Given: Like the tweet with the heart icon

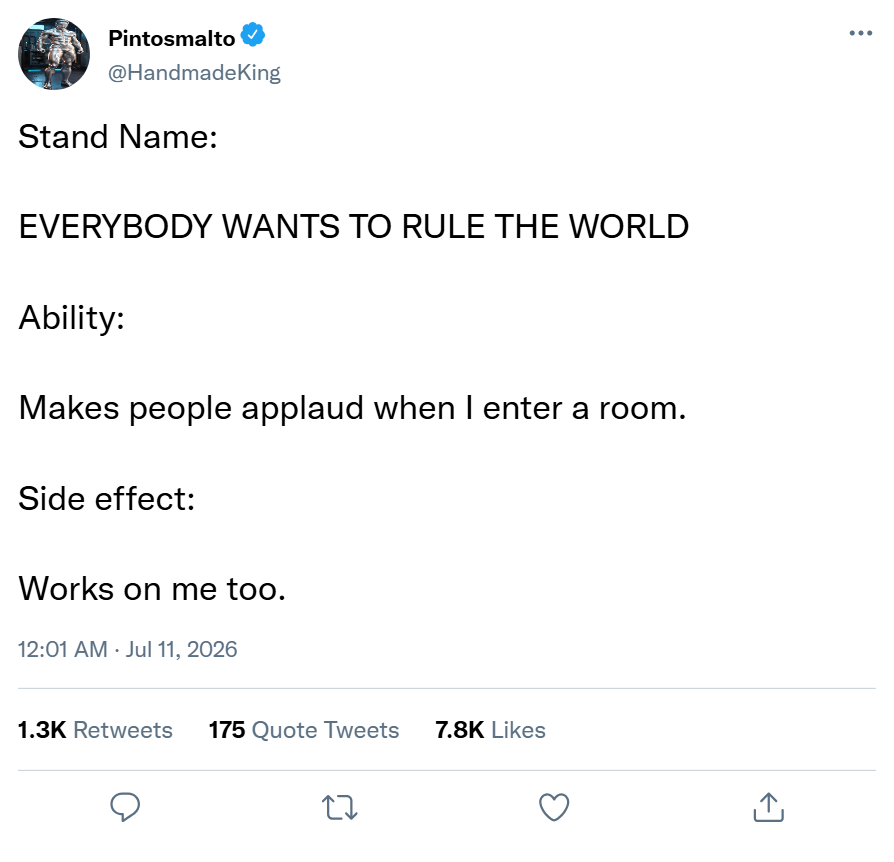Looking at the screenshot, I should (x=554, y=807).
